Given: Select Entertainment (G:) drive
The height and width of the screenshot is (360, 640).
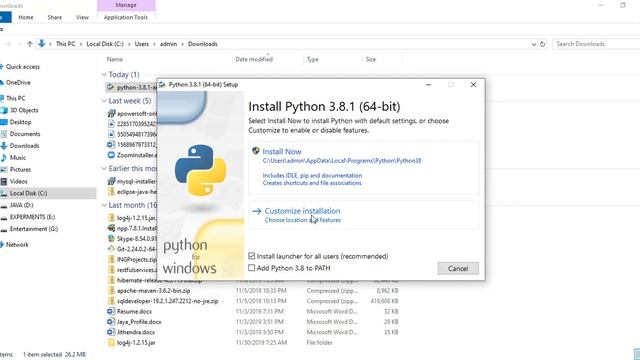Looking at the screenshot, I should tap(34, 229).
